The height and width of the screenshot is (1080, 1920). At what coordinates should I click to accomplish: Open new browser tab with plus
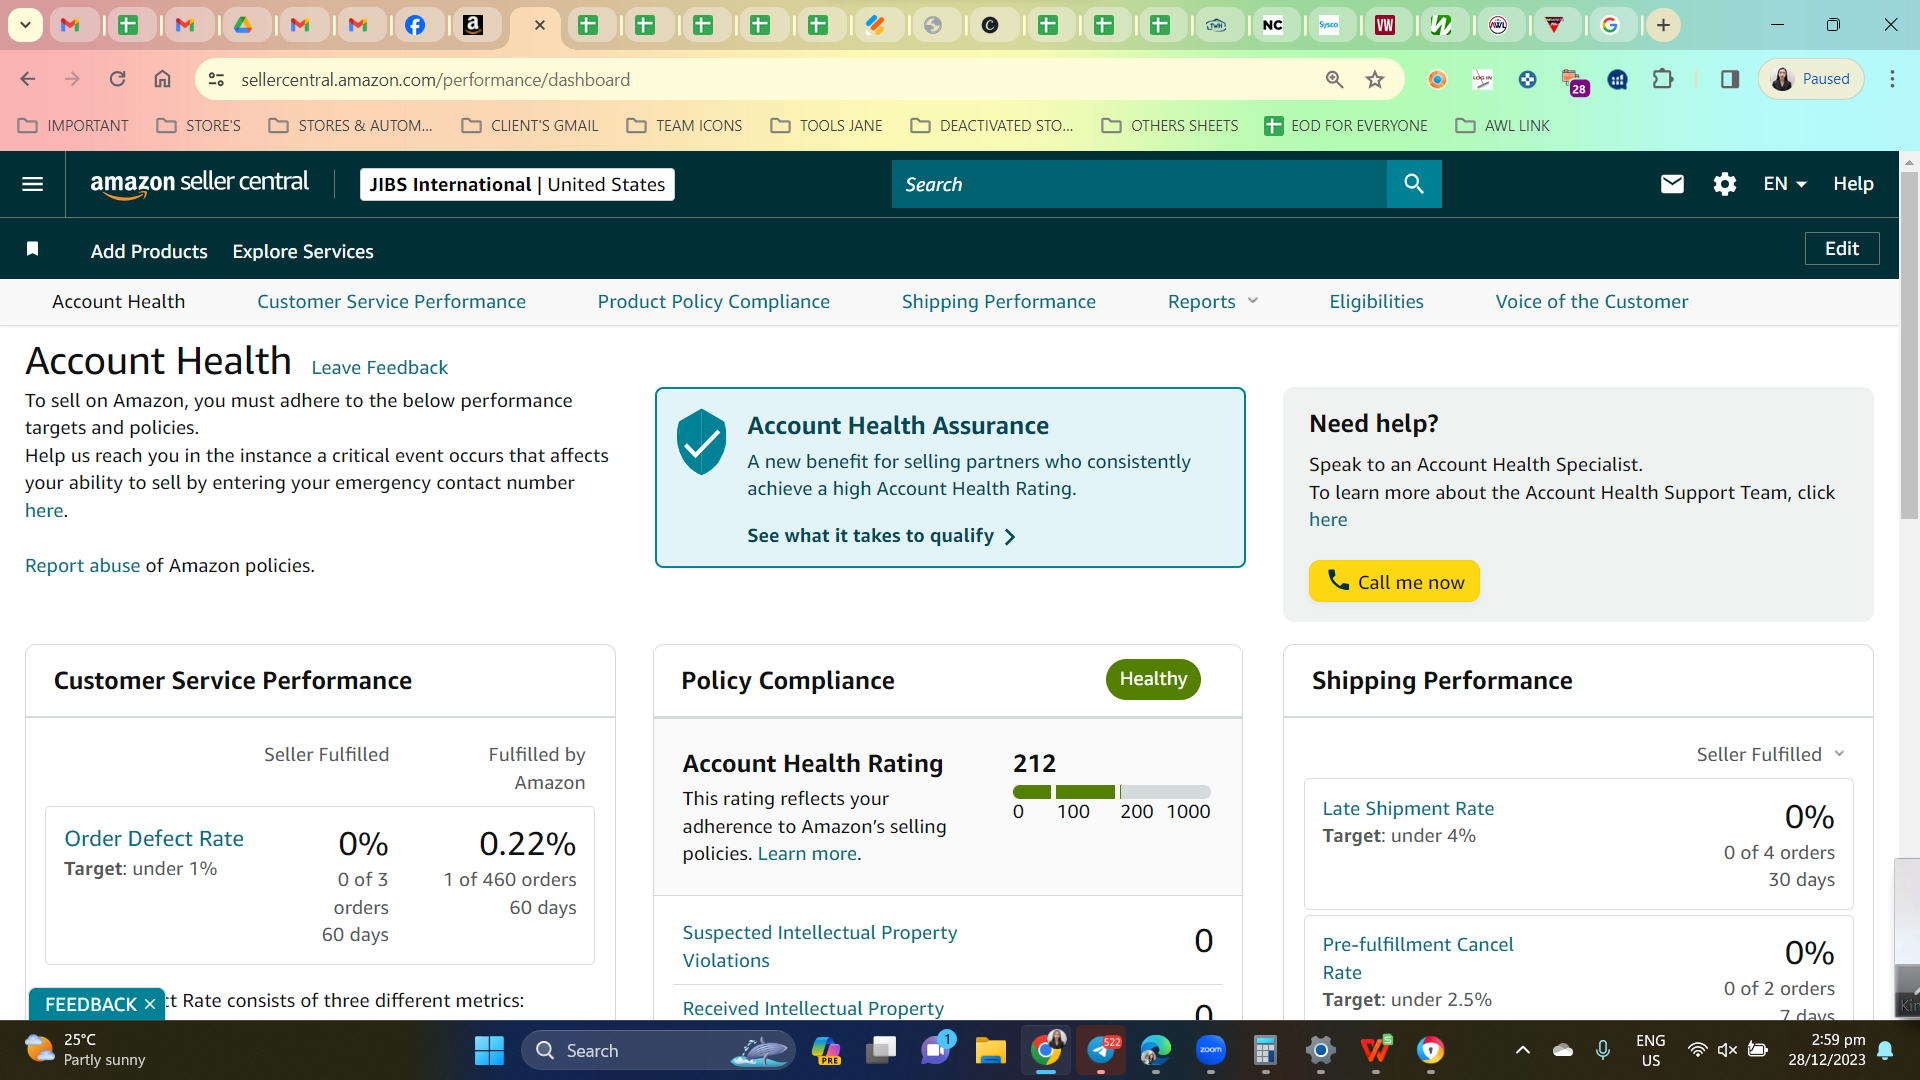(1663, 25)
